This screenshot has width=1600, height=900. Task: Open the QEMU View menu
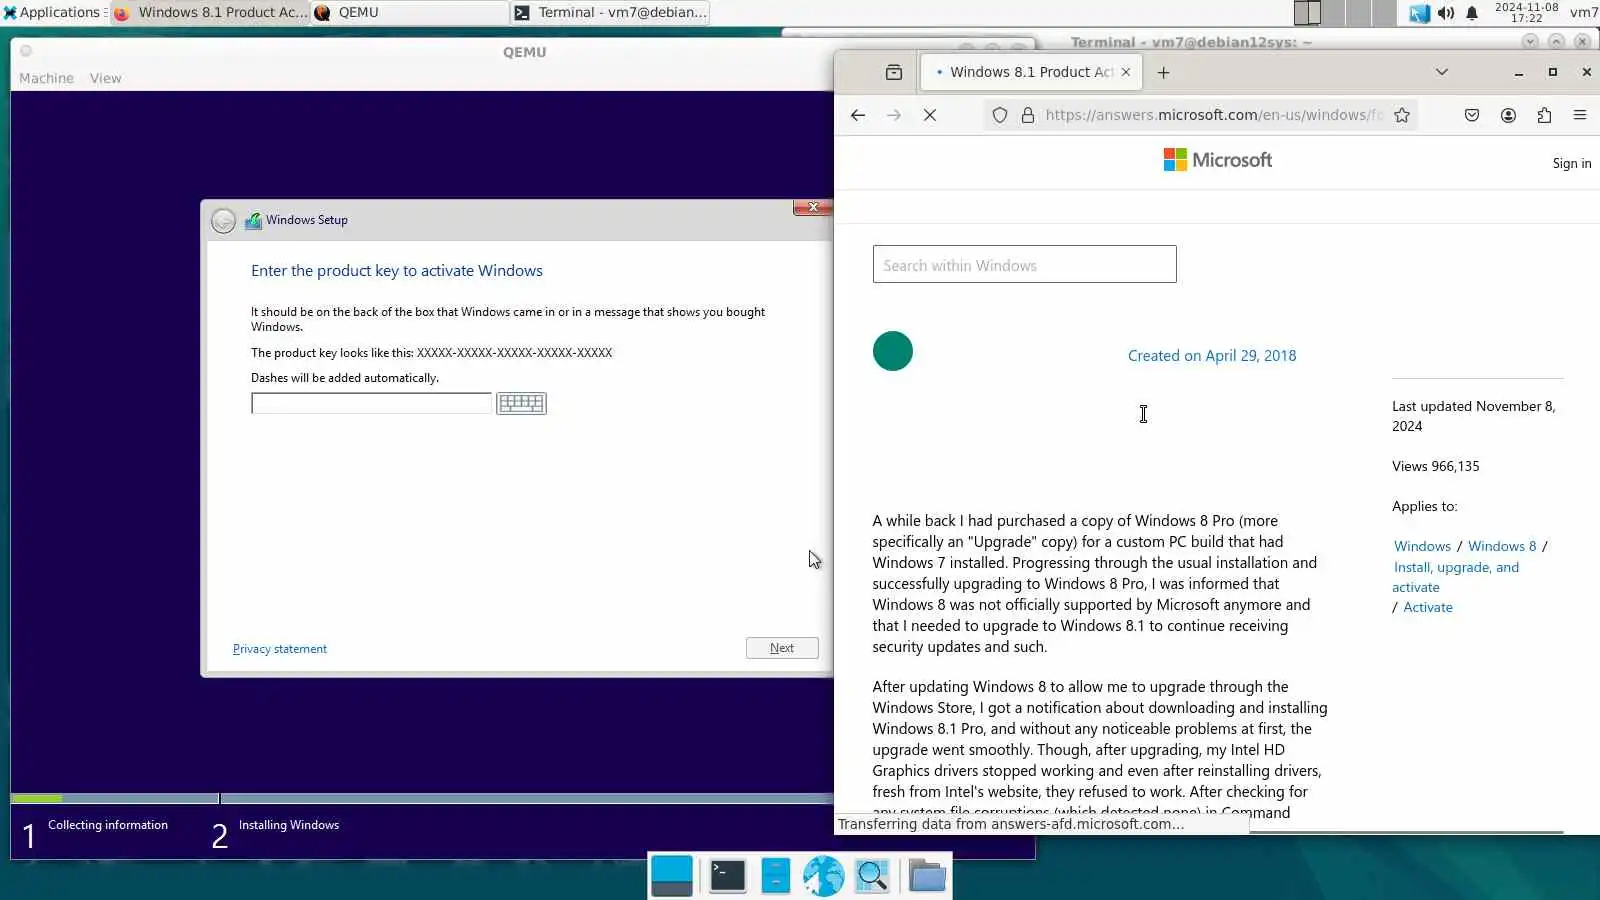(105, 78)
